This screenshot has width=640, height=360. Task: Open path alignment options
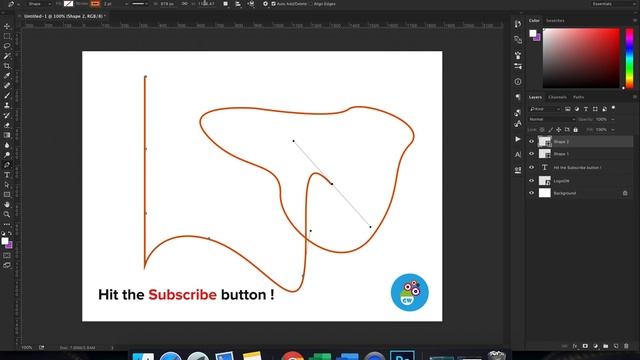[x=238, y=4]
